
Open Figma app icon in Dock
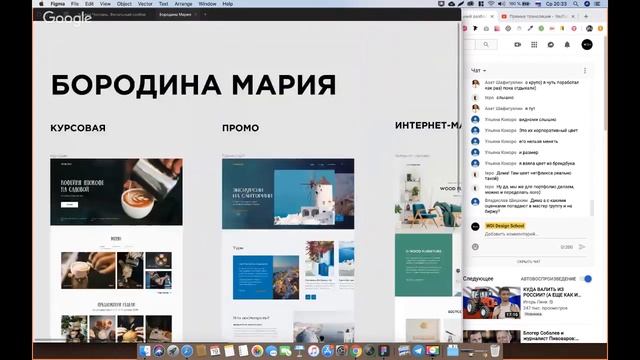tap(384, 351)
